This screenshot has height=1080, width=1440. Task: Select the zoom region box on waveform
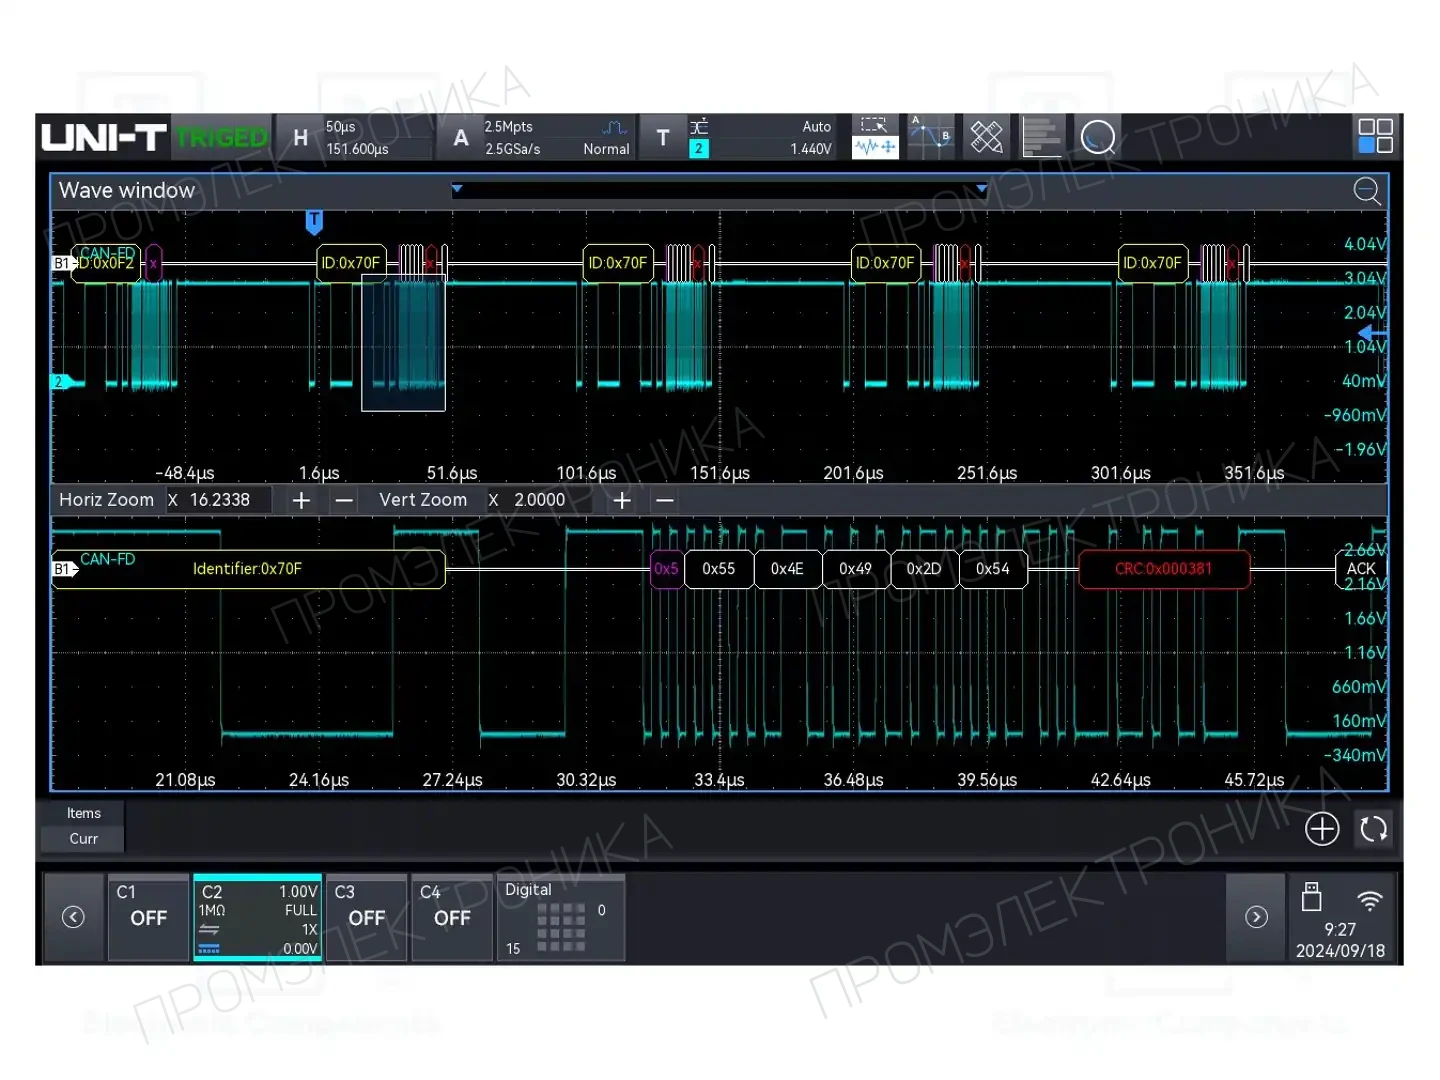click(x=403, y=342)
